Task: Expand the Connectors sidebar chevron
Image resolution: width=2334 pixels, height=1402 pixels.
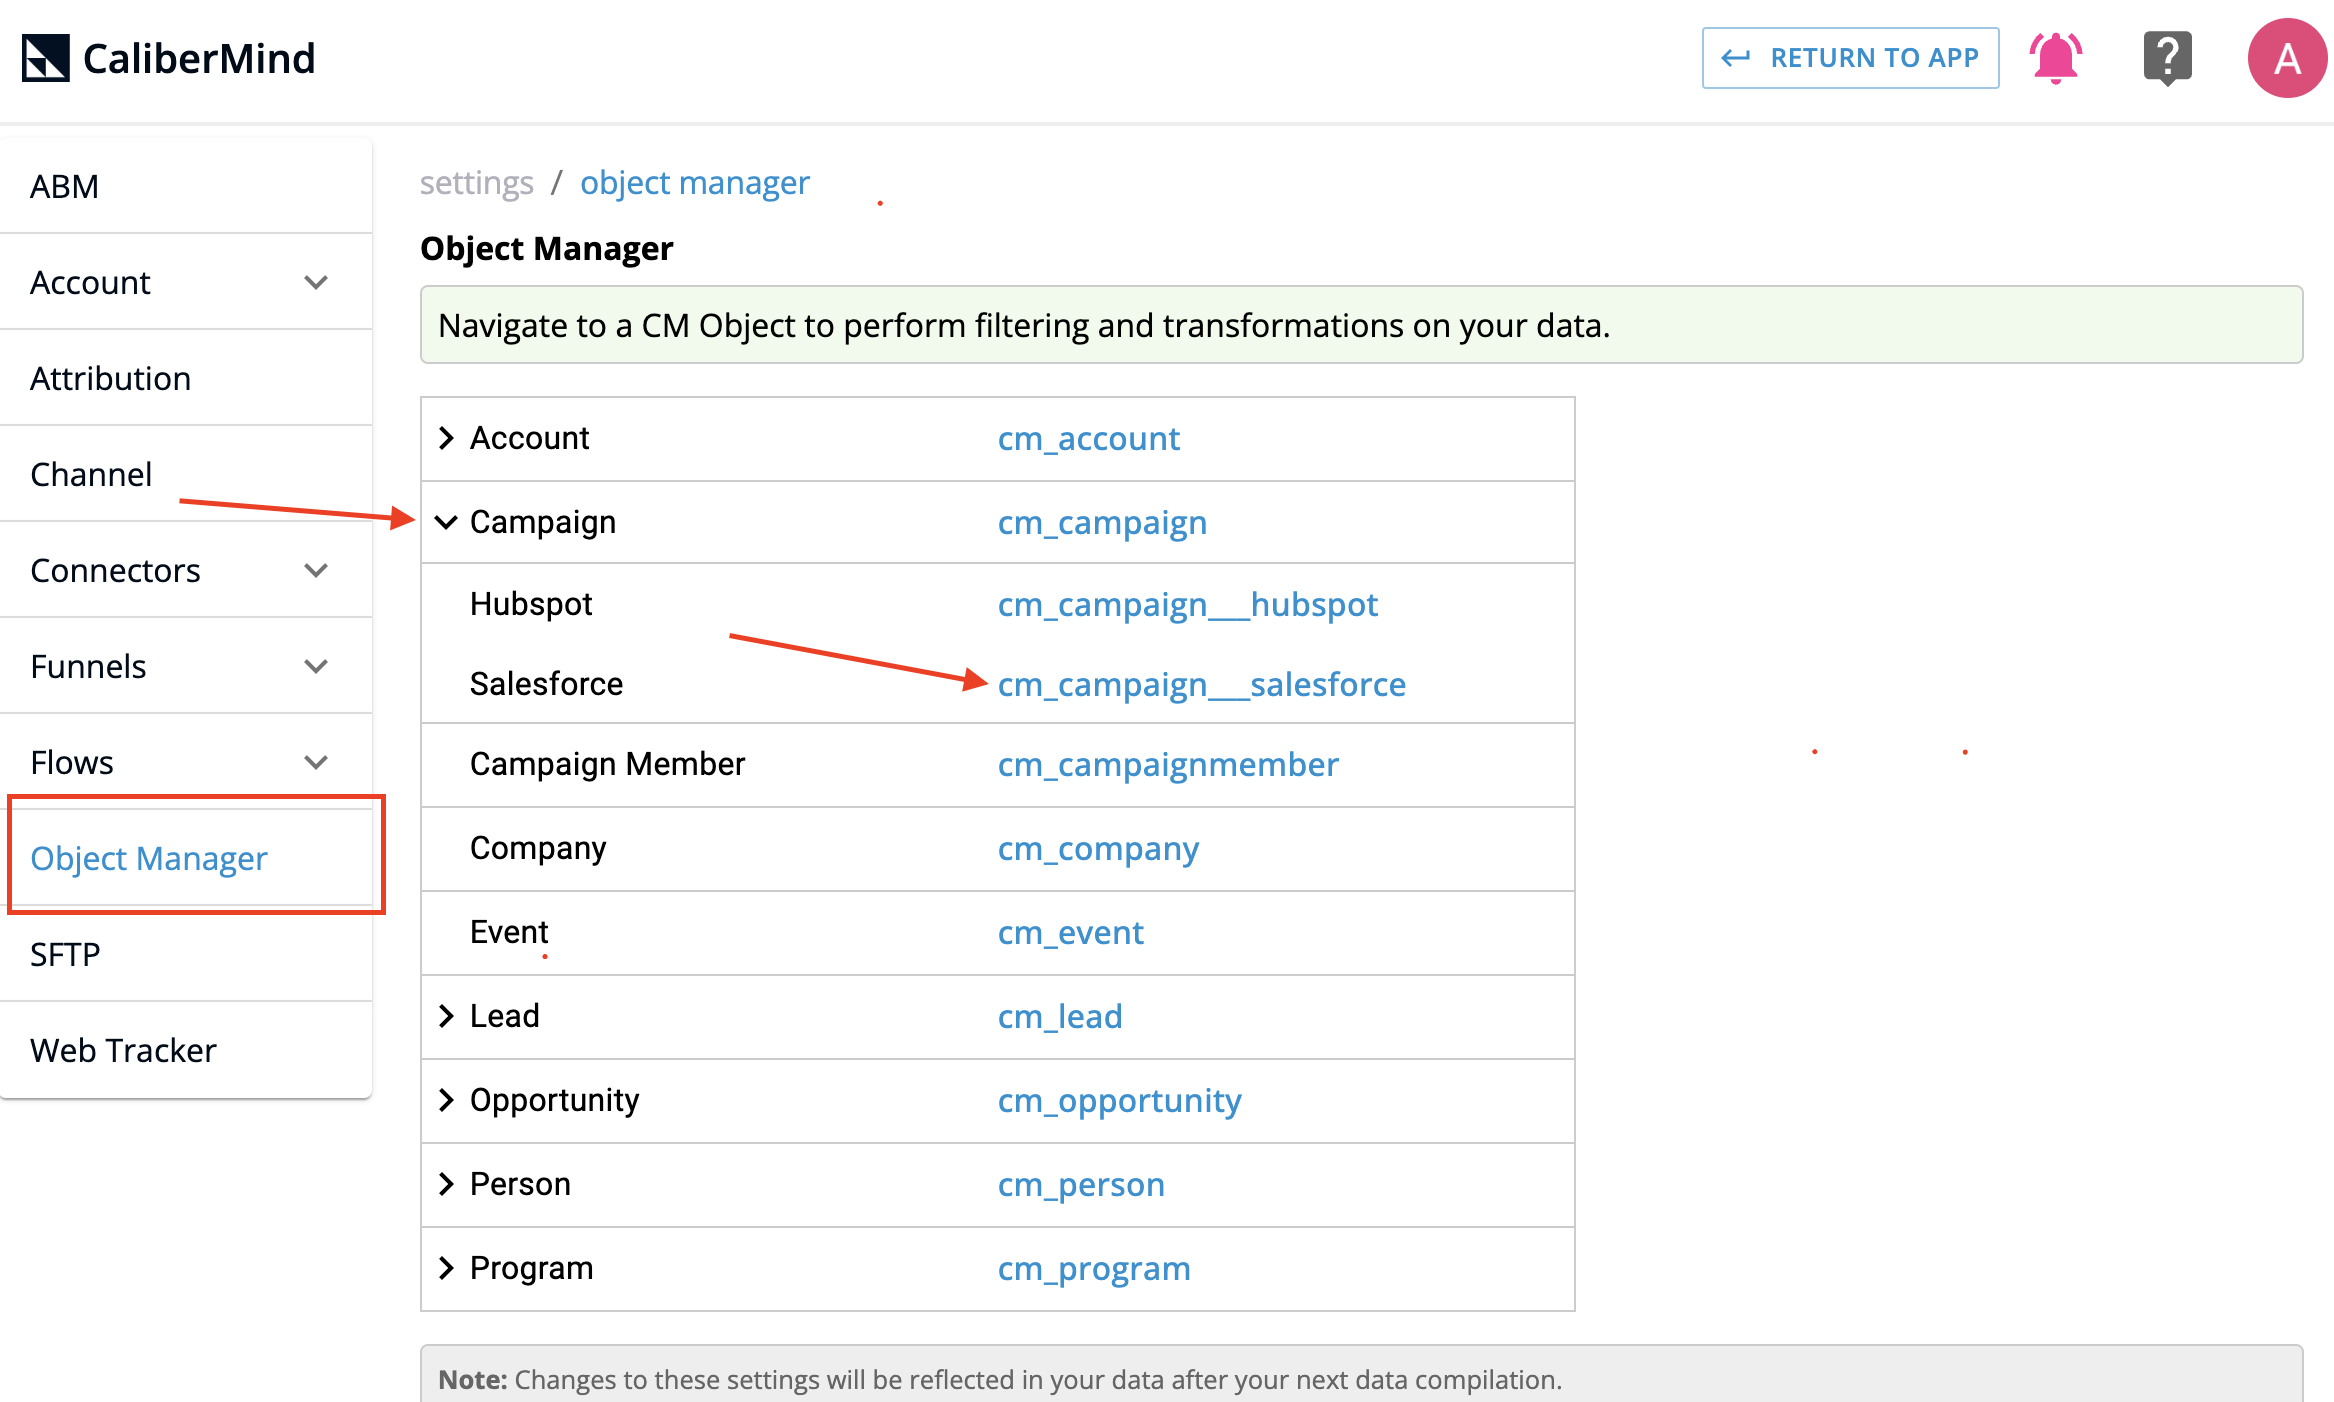Action: coord(316,571)
